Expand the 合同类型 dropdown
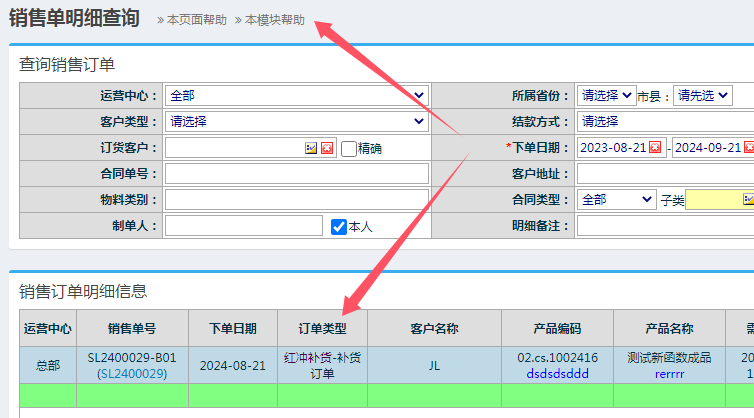This screenshot has width=754, height=418. (617, 199)
